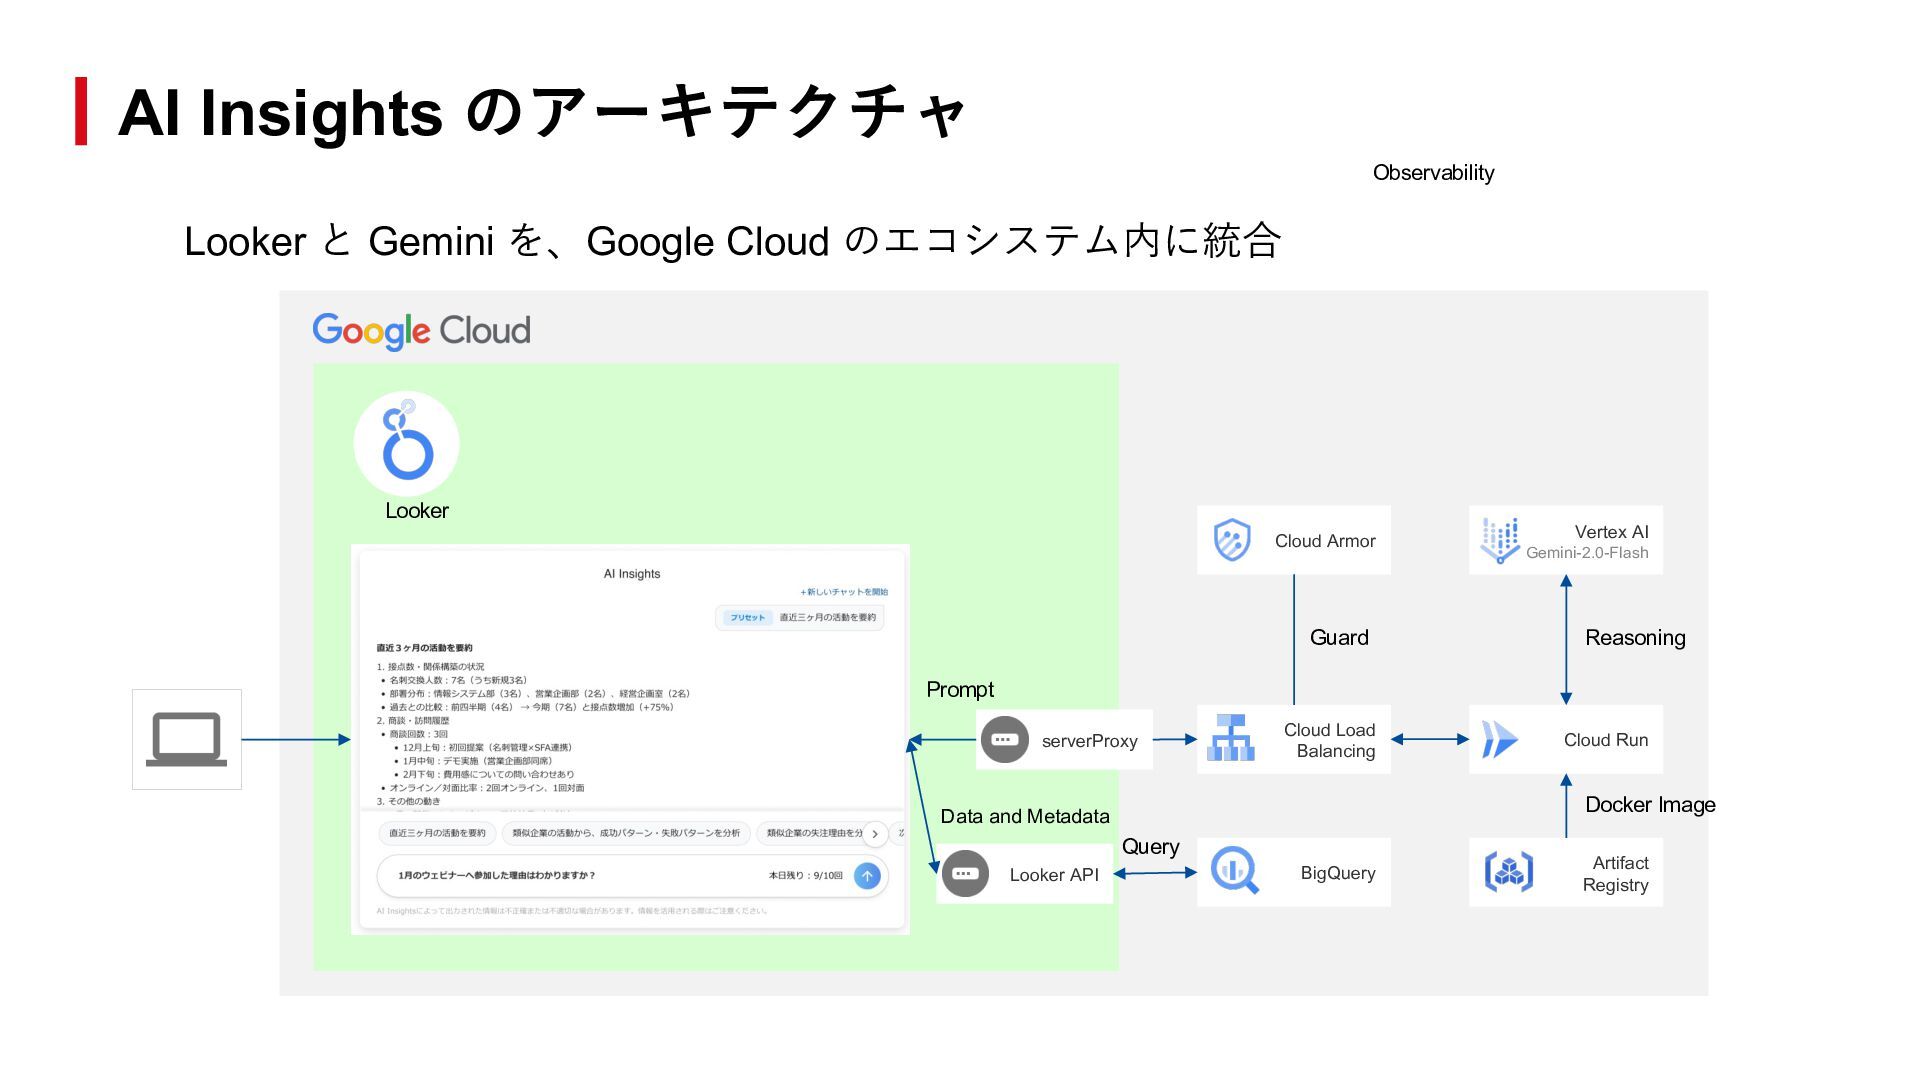Click the 直近三ヶ月の活動を要約 text beside プリセット
The width and height of the screenshot is (1920, 1080).
coord(828,618)
